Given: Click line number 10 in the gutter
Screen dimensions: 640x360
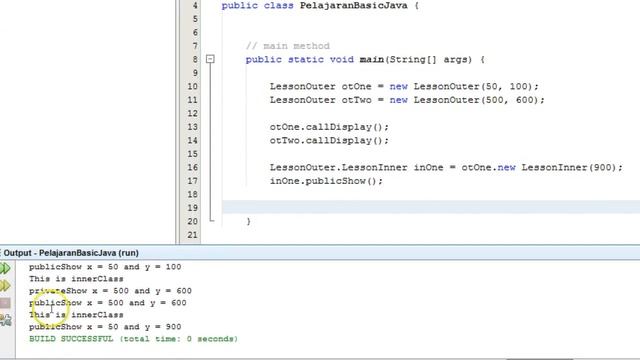Looking at the screenshot, I should tap(193, 87).
